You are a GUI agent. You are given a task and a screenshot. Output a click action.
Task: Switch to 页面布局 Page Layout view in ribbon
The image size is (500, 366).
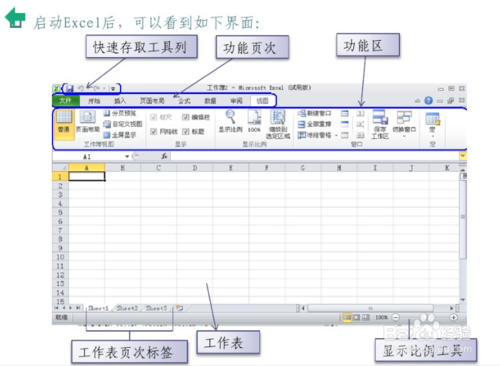pos(87,122)
